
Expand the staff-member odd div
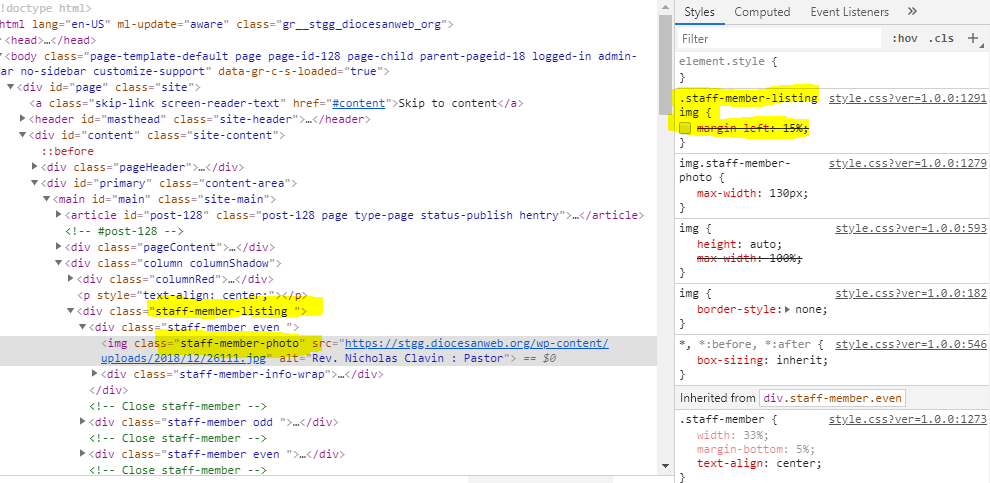83,423
